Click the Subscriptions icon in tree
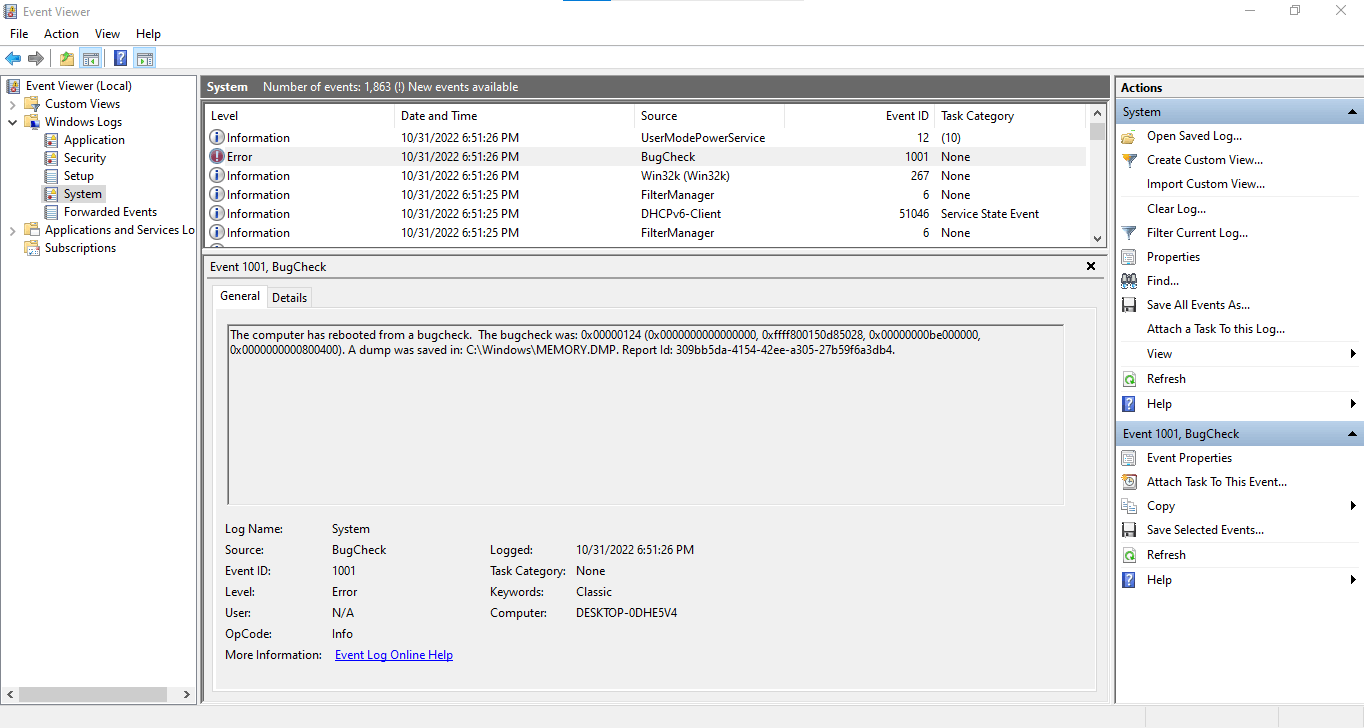This screenshot has width=1364, height=728. coord(33,248)
